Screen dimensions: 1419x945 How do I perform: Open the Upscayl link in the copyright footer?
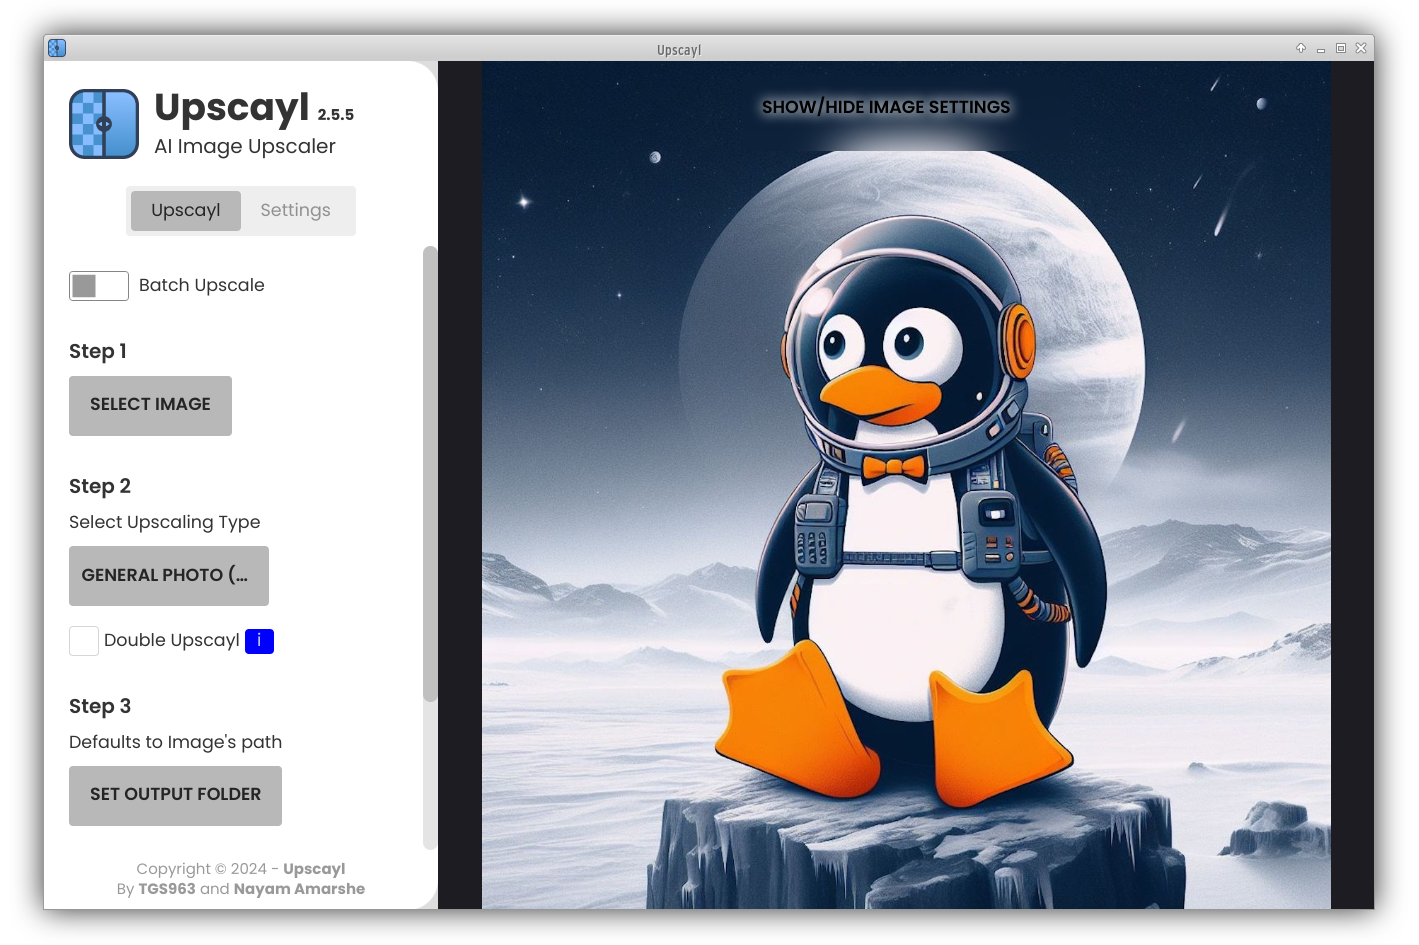(x=314, y=869)
